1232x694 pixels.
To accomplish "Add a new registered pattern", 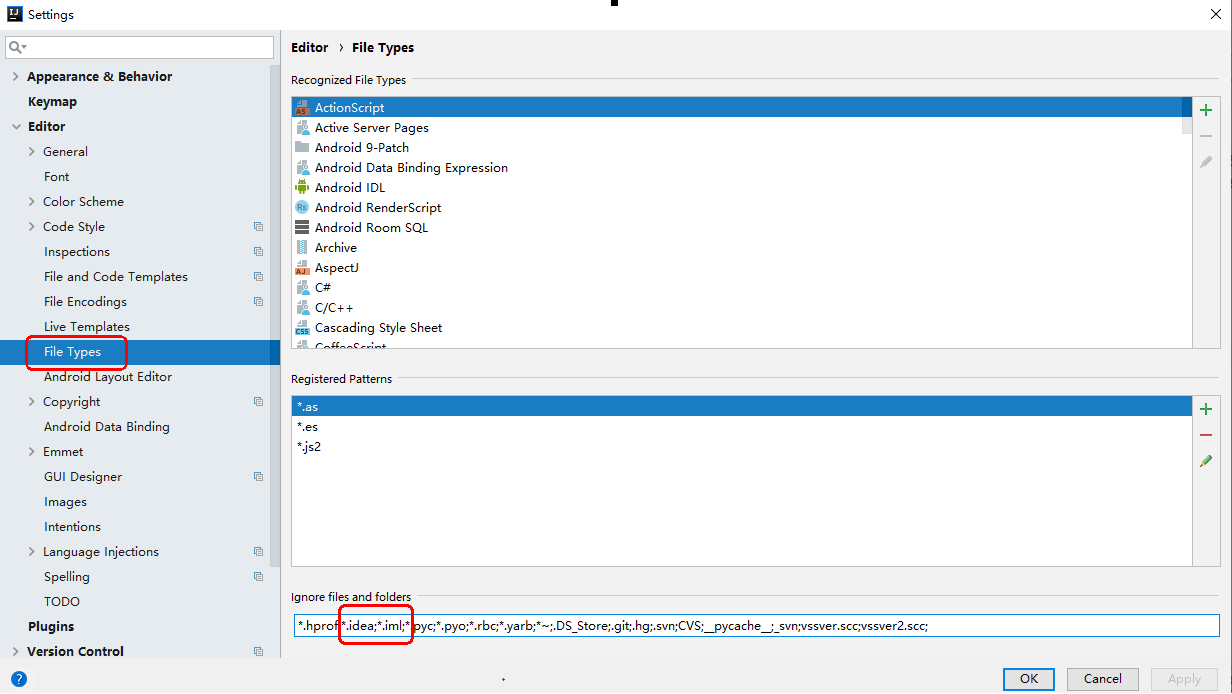I will (x=1206, y=409).
